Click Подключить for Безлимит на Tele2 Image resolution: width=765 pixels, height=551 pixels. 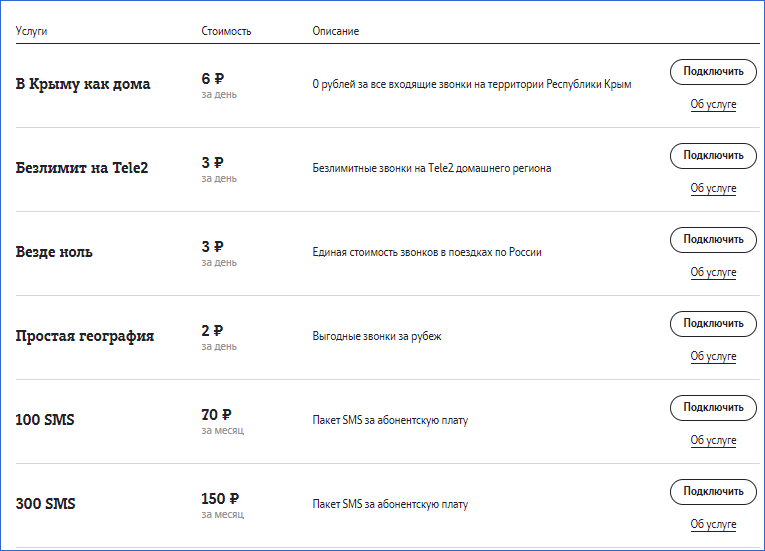[x=713, y=156]
